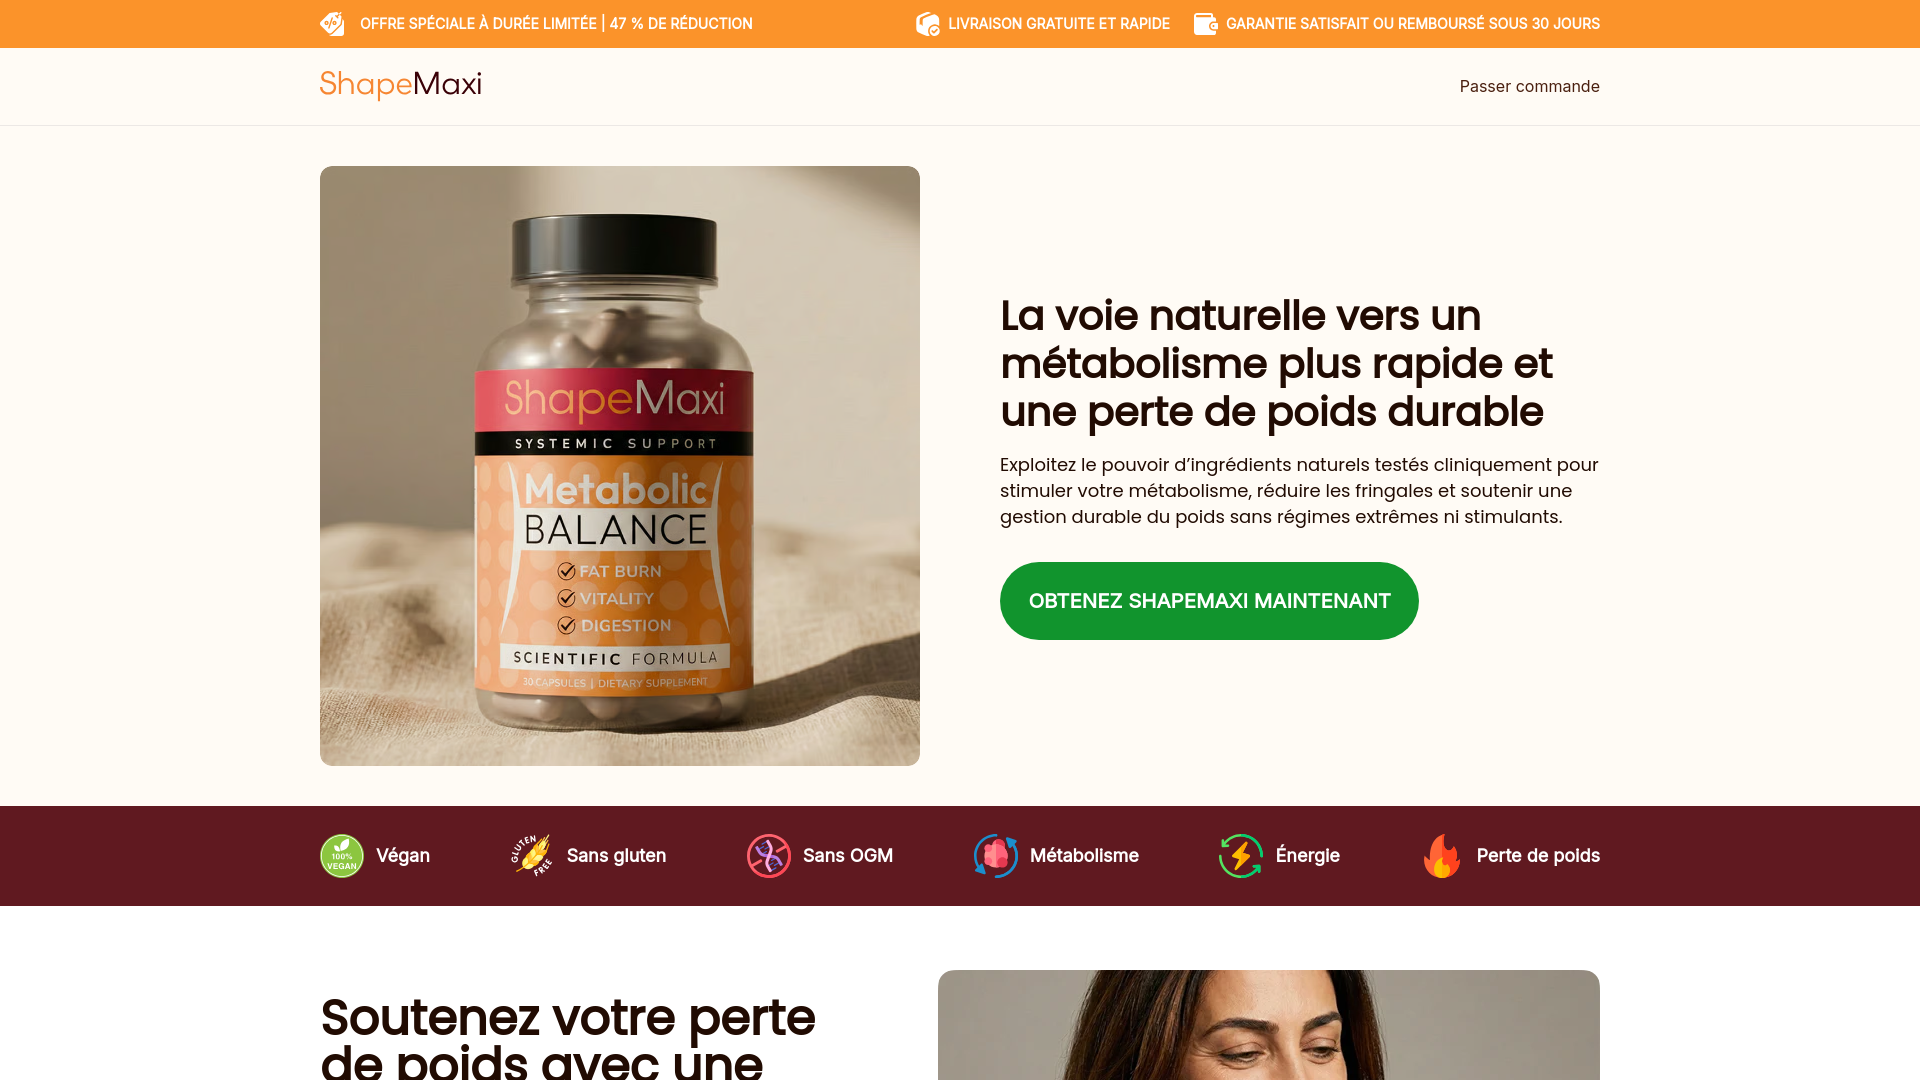This screenshot has height=1080, width=1920.
Task: Click the Soutenez votre perte de poids heading
Action: point(568,1037)
